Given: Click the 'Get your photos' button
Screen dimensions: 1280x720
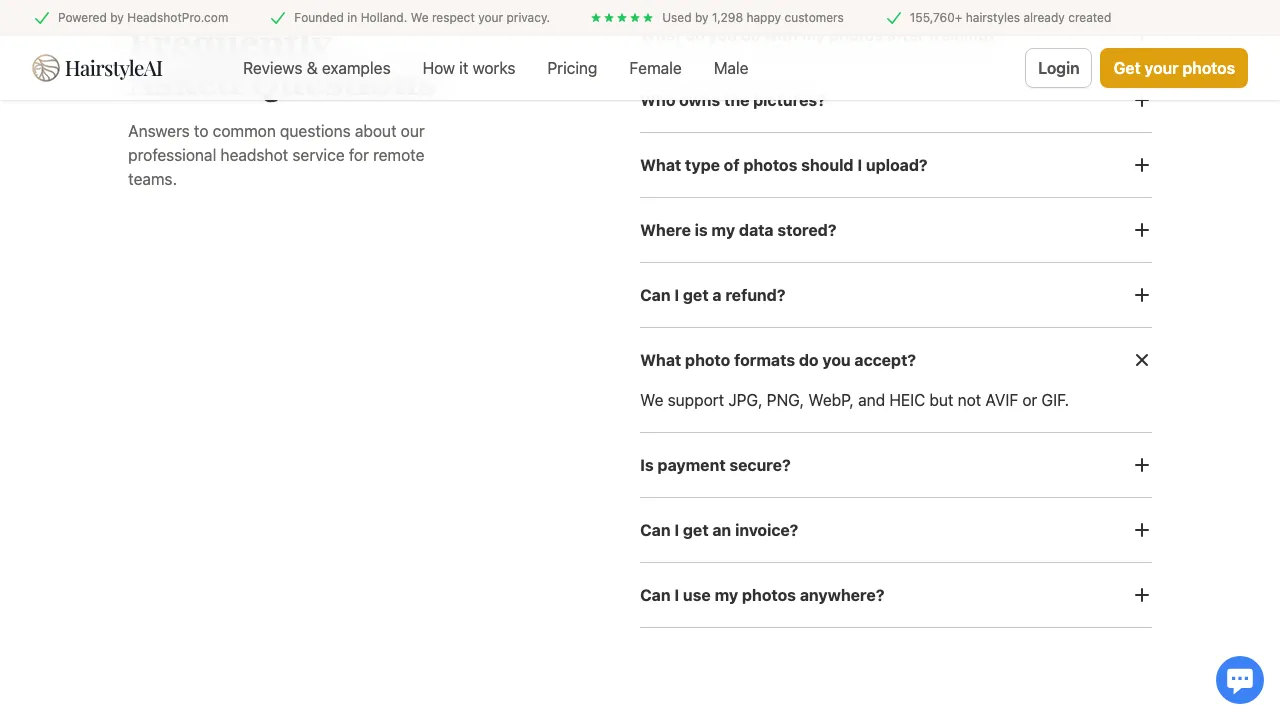Looking at the screenshot, I should (1173, 68).
